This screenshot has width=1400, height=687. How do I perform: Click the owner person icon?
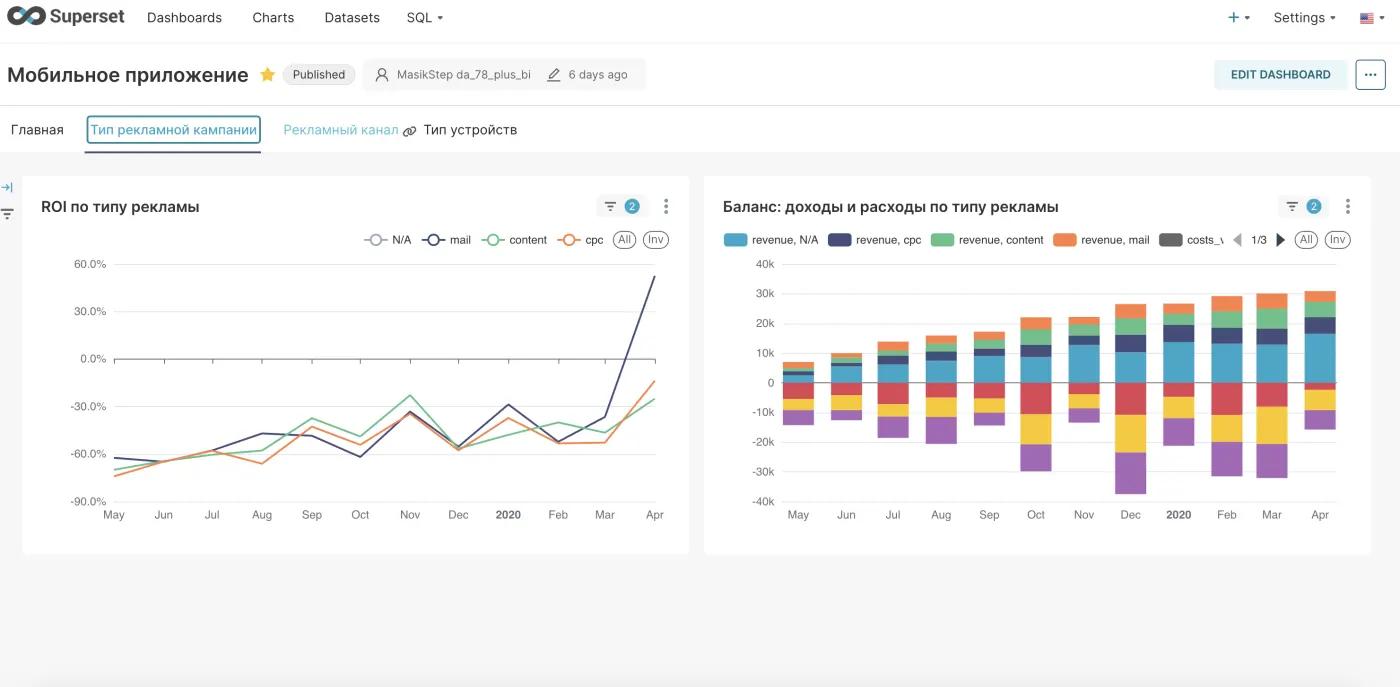pyautogui.click(x=382, y=75)
